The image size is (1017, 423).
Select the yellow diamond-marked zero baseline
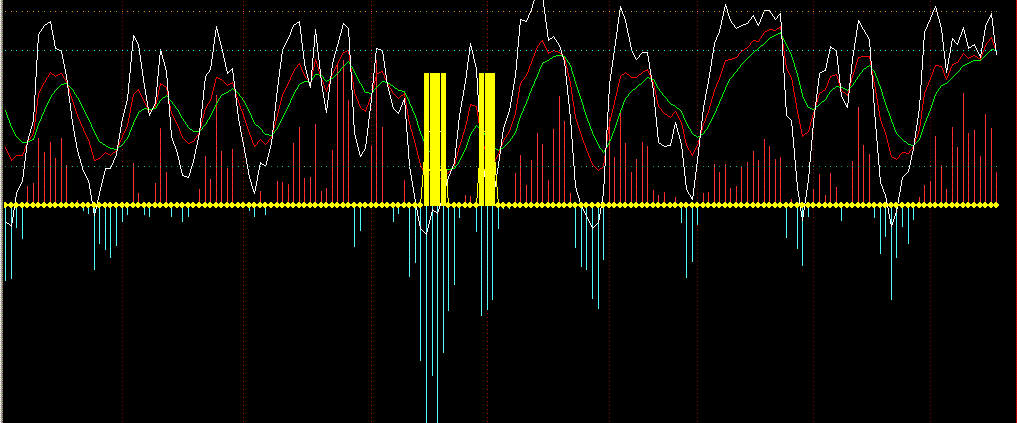coord(501,205)
